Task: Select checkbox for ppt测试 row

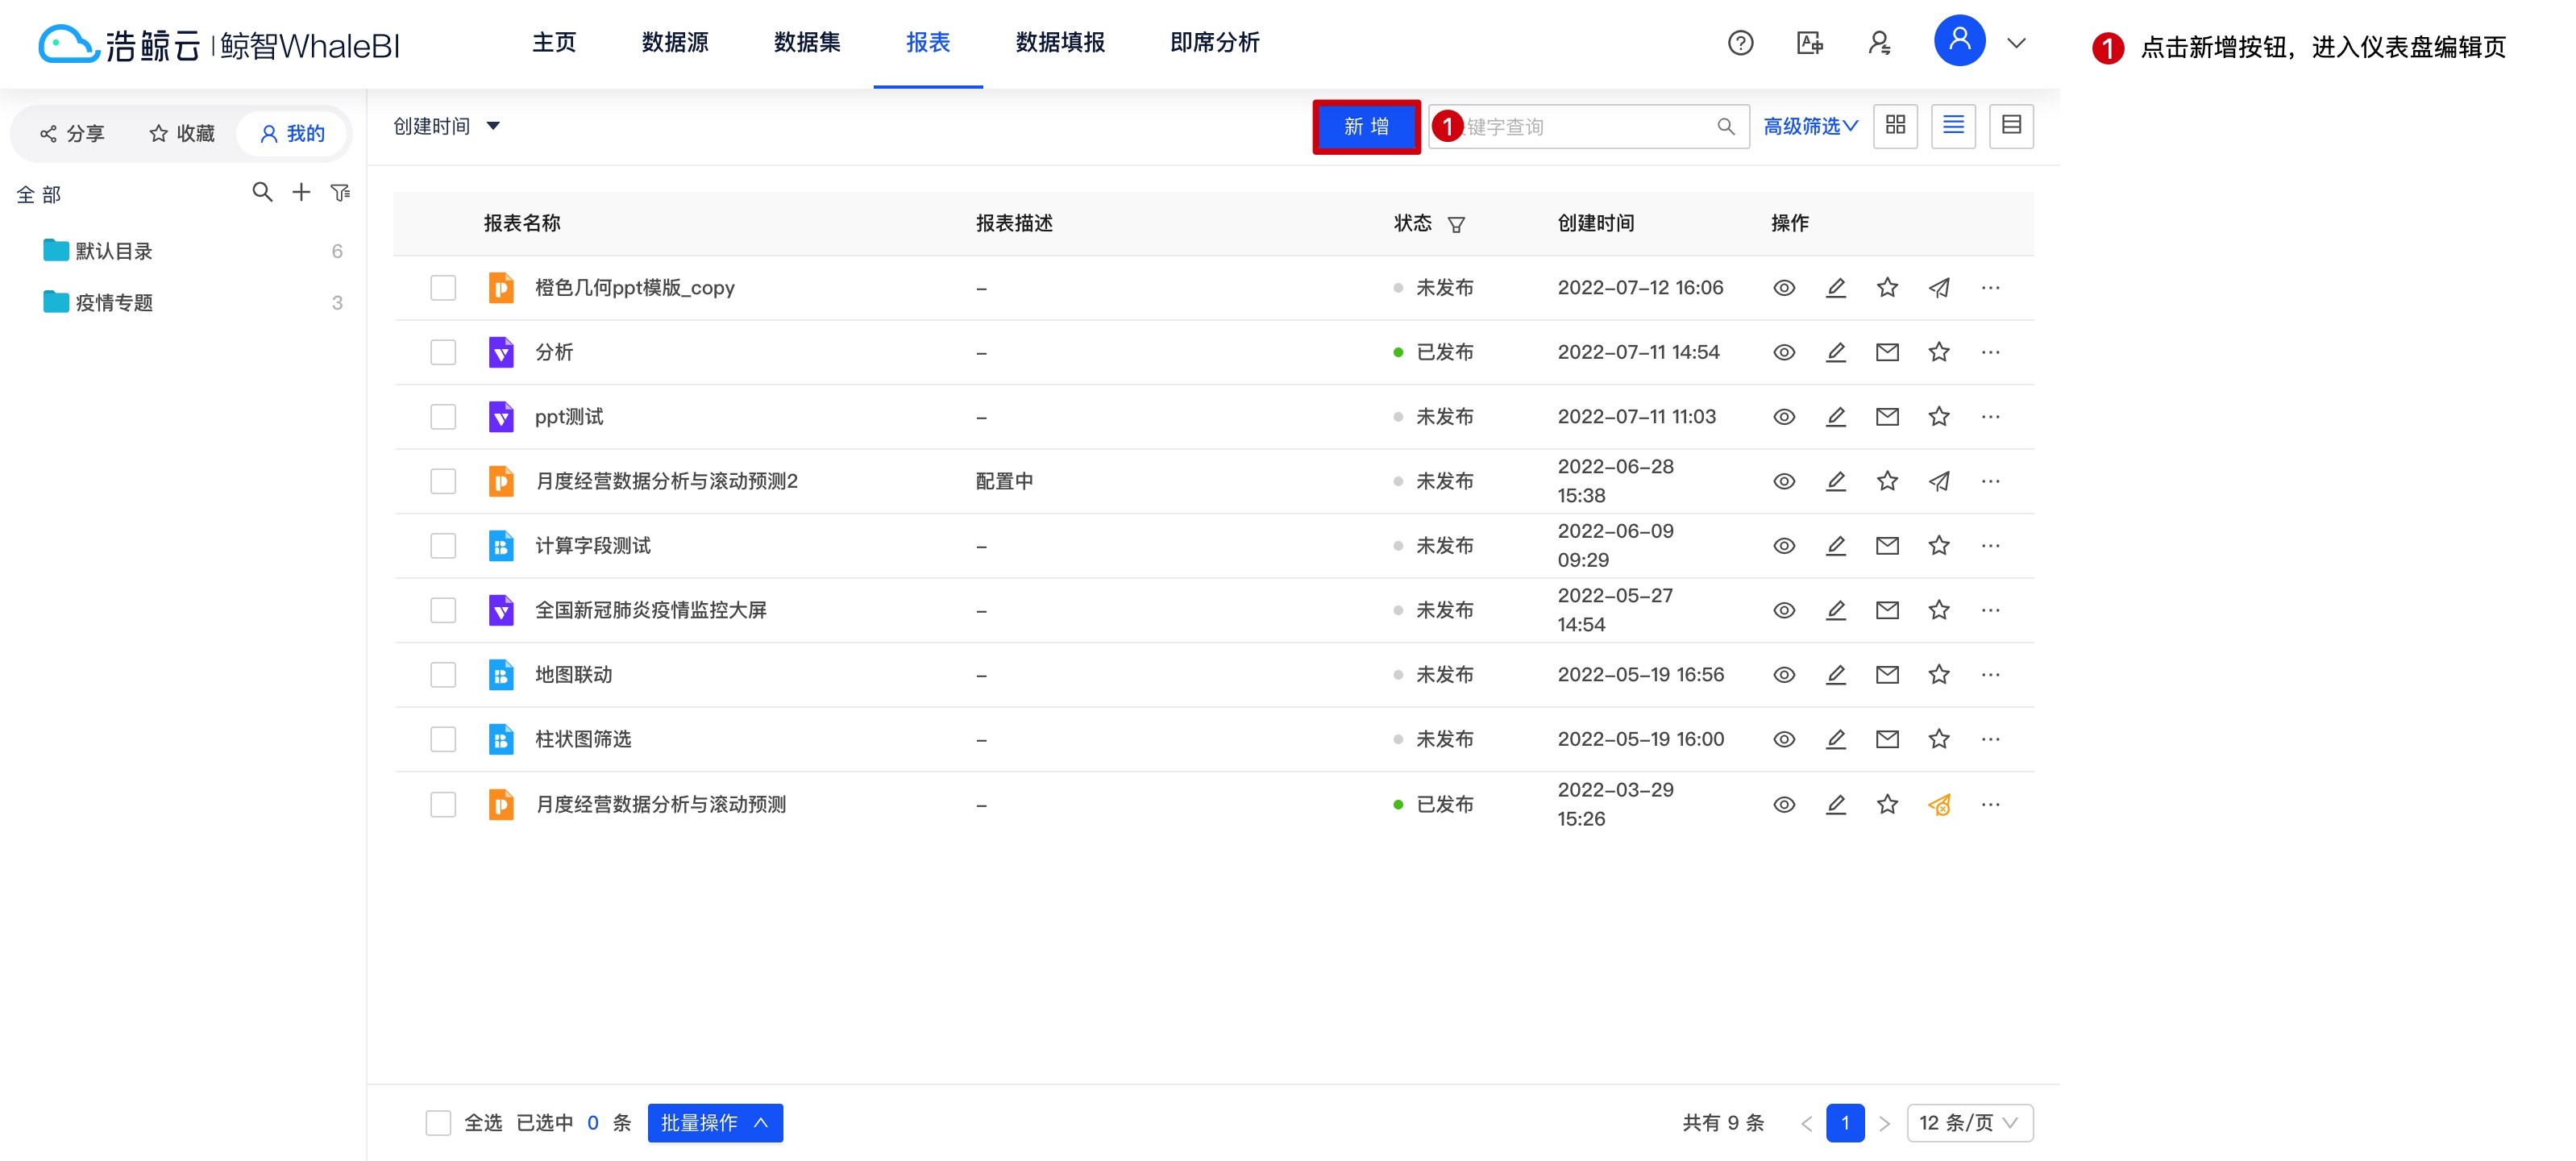Action: click(443, 417)
